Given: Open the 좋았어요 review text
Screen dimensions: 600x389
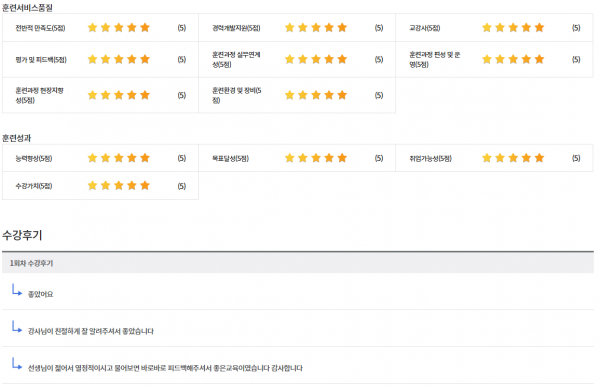Looking at the screenshot, I should coord(41,294).
